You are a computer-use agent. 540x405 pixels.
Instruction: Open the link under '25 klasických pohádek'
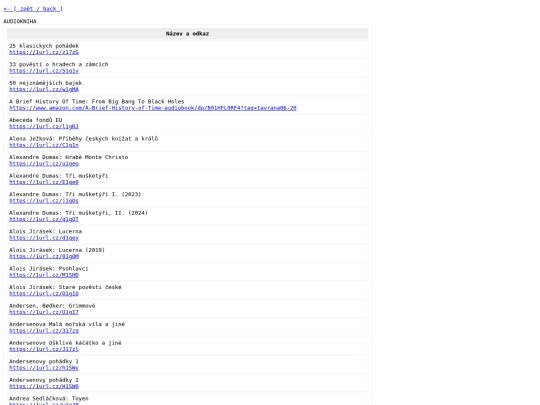click(44, 52)
